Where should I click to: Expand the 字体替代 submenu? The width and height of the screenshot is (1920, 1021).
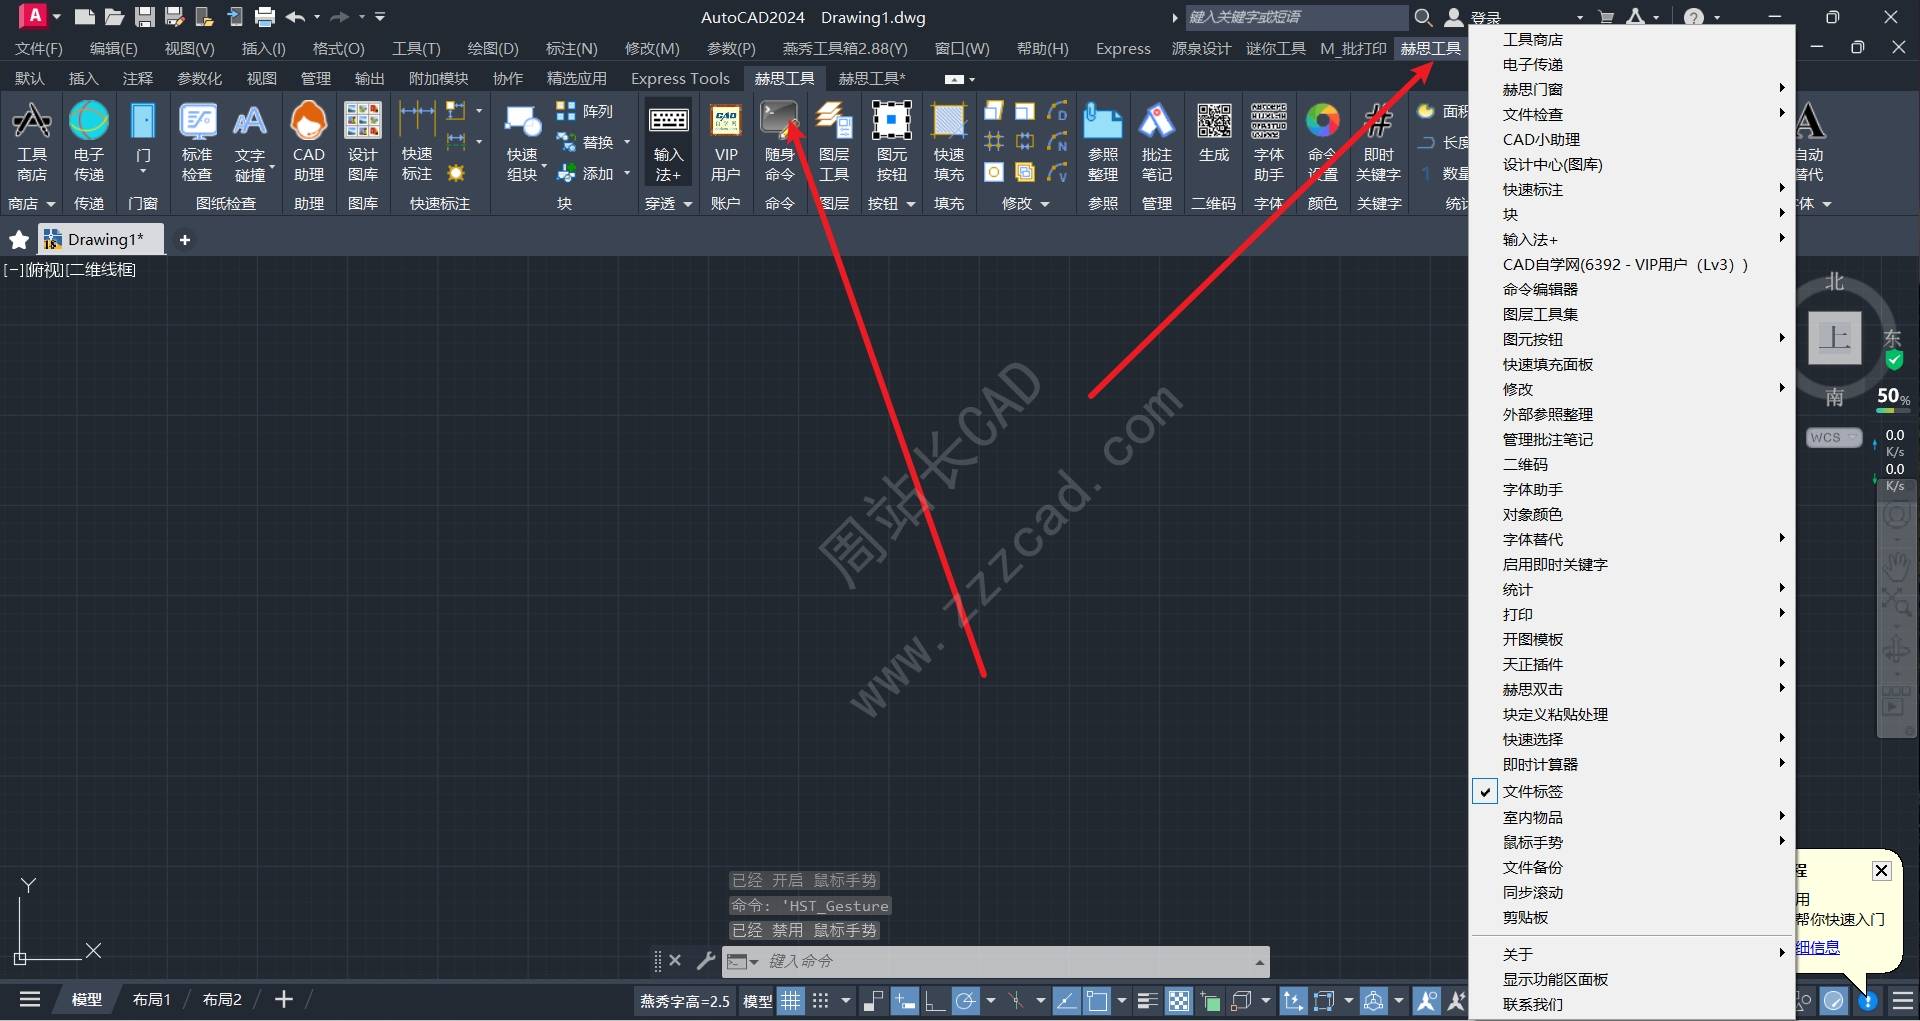coord(1632,539)
